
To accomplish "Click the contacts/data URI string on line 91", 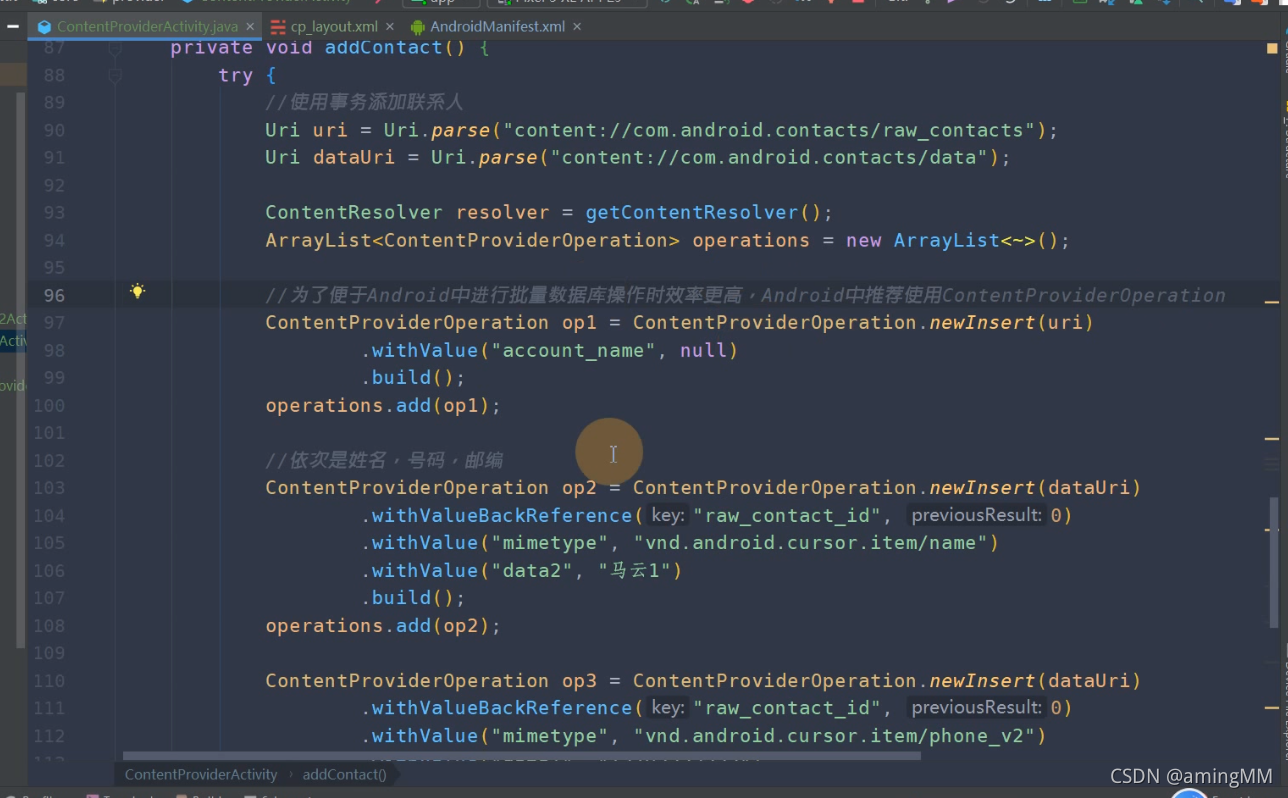I will pos(770,157).
